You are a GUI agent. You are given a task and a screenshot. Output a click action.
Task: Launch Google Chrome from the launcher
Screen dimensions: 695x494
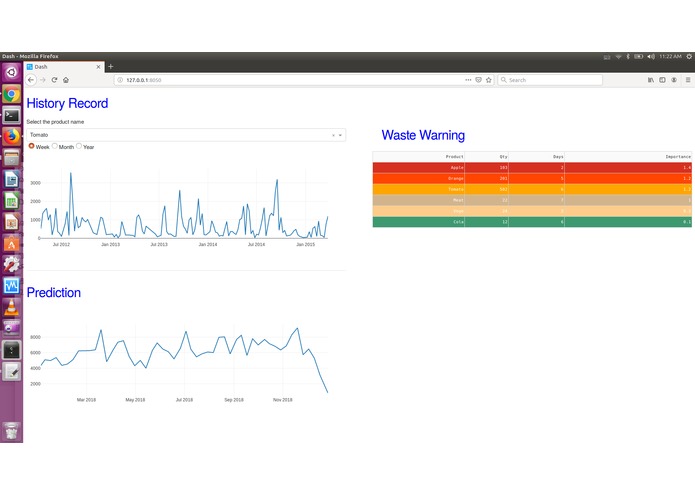point(12,94)
